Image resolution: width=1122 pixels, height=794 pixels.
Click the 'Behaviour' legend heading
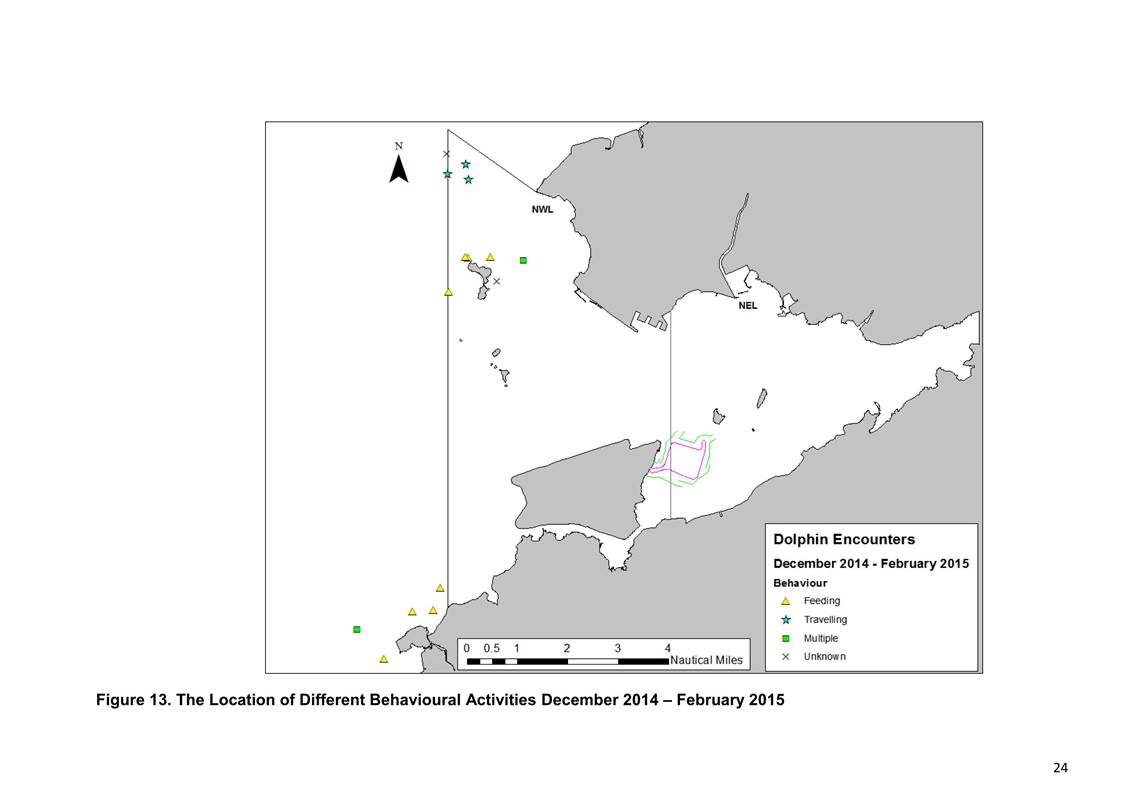click(800, 583)
